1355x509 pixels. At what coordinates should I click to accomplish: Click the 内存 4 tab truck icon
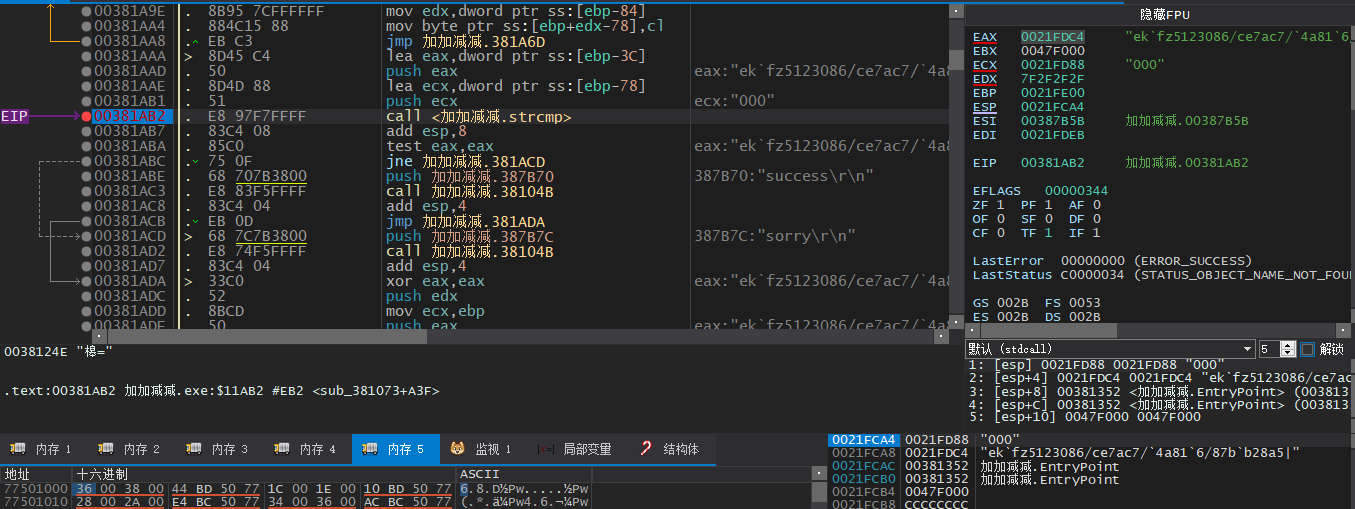[282, 449]
